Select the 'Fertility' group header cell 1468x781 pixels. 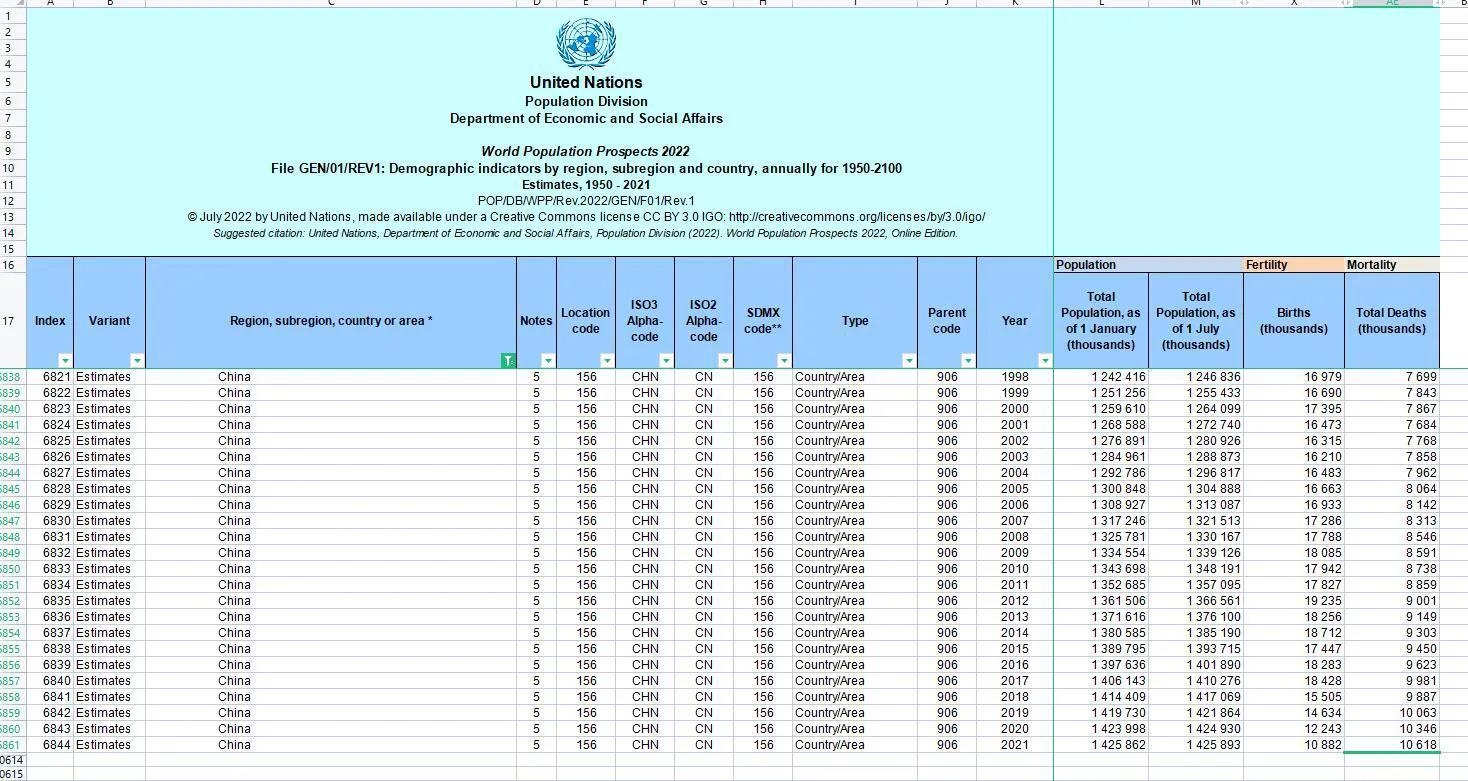[x=1293, y=265]
